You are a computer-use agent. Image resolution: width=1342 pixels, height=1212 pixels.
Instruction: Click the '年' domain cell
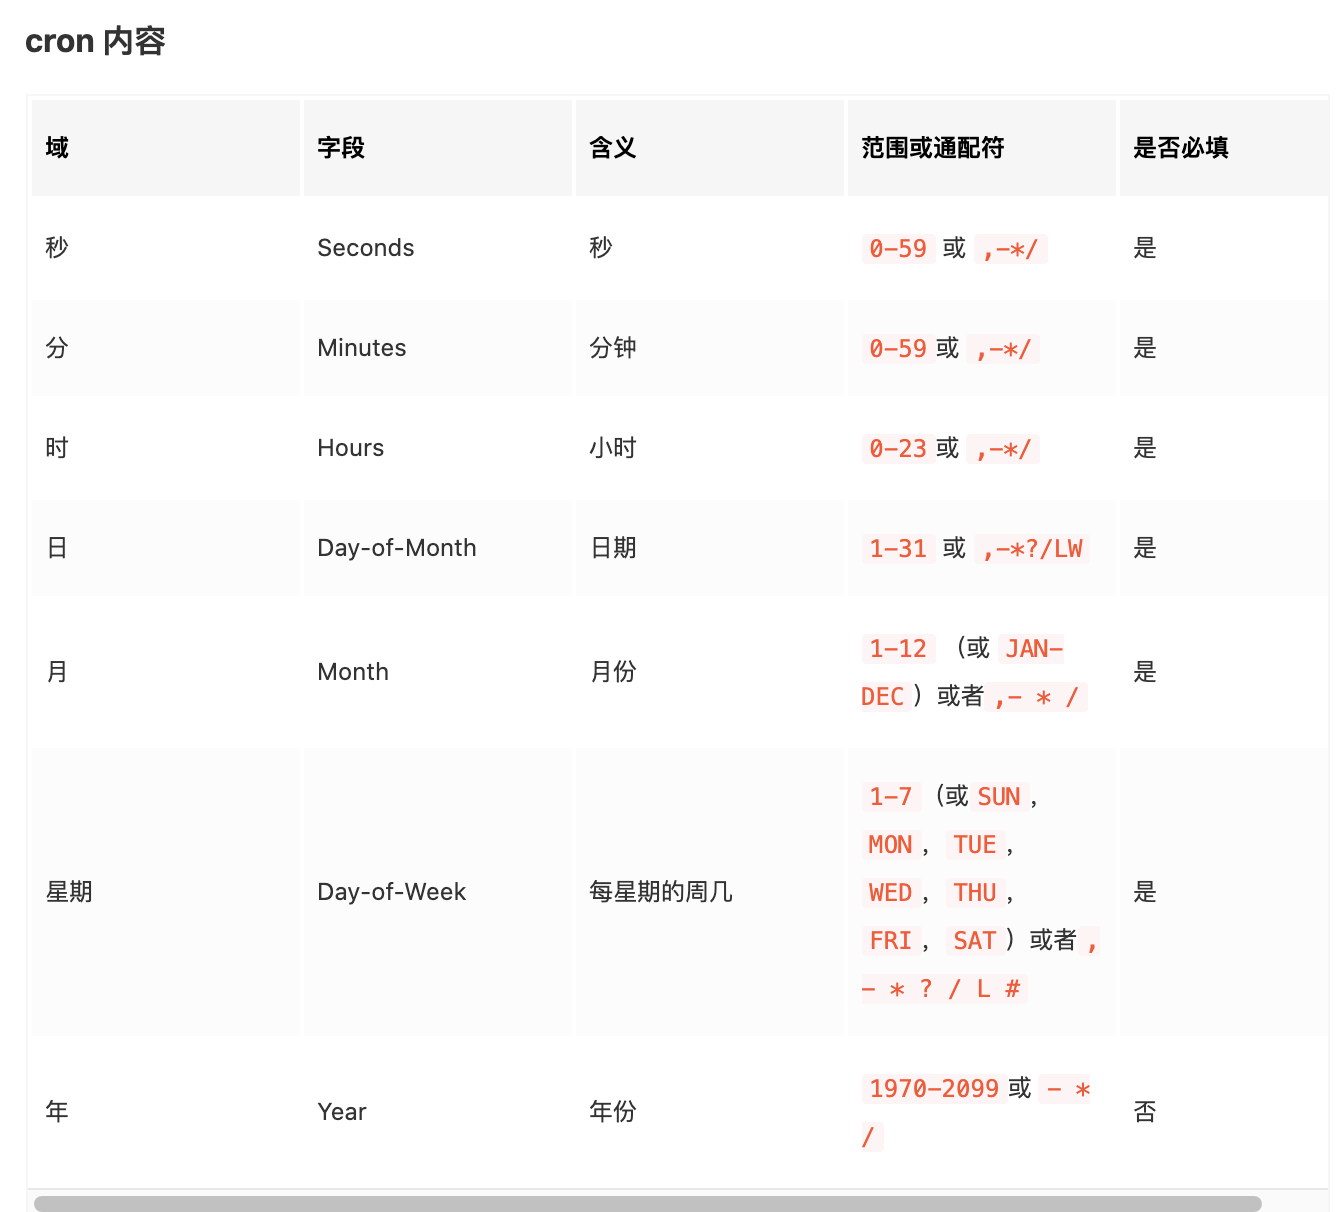click(166, 1112)
